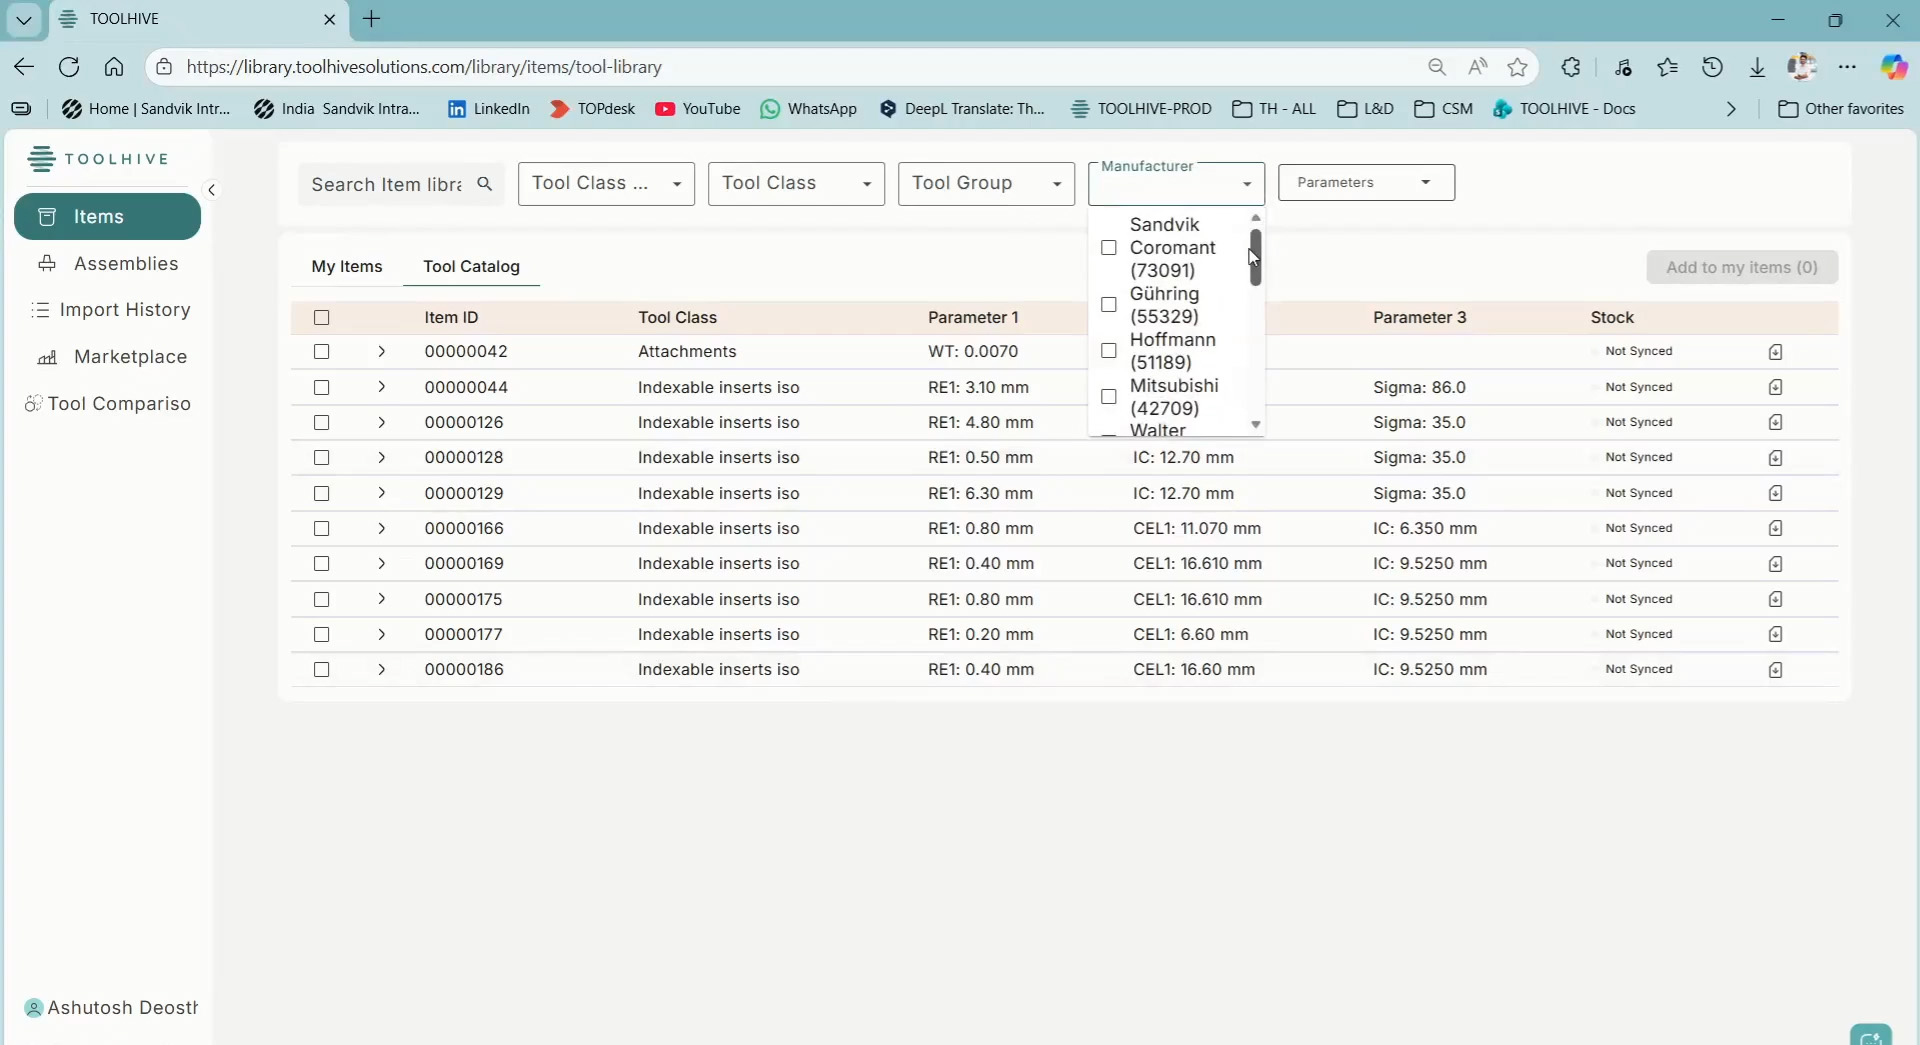Open Import History in the sidebar
This screenshot has width=1920, height=1045.
pyautogui.click(x=125, y=310)
